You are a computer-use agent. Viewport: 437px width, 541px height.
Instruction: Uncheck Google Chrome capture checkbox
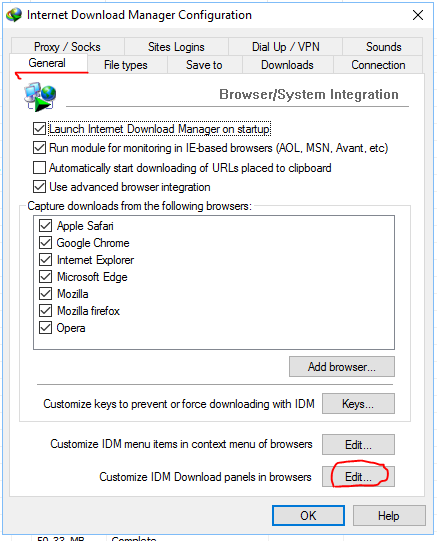click(45, 243)
